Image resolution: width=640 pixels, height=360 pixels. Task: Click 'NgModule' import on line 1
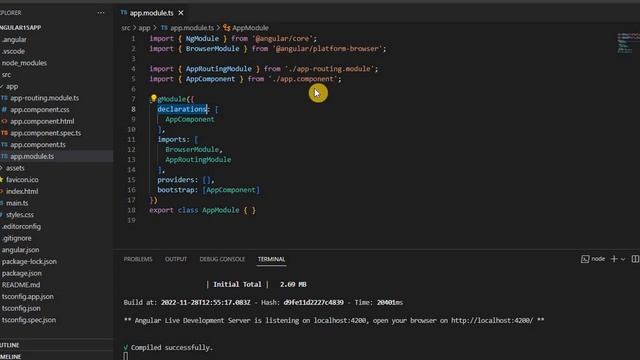point(202,38)
